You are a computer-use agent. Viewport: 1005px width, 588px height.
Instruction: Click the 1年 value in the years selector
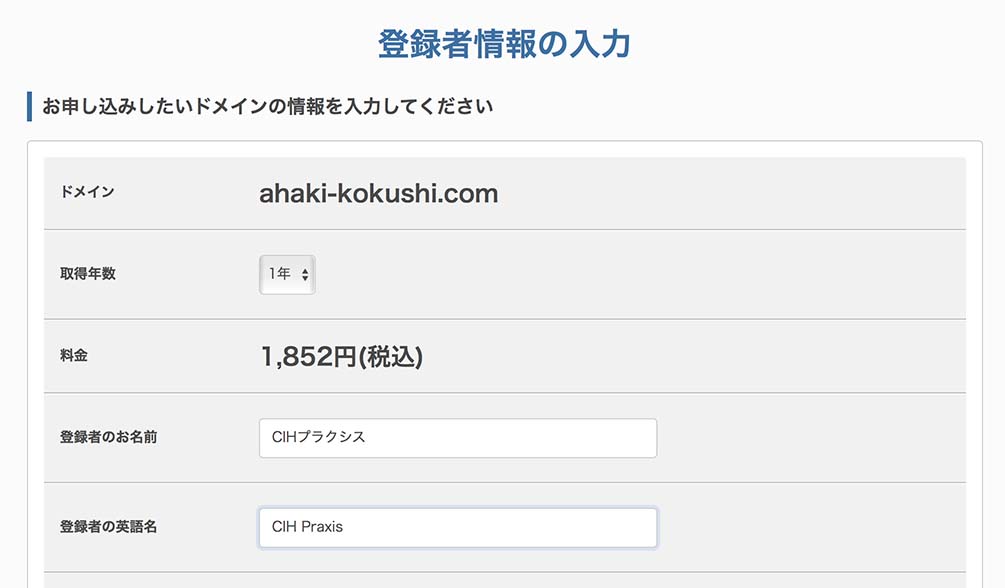279,274
